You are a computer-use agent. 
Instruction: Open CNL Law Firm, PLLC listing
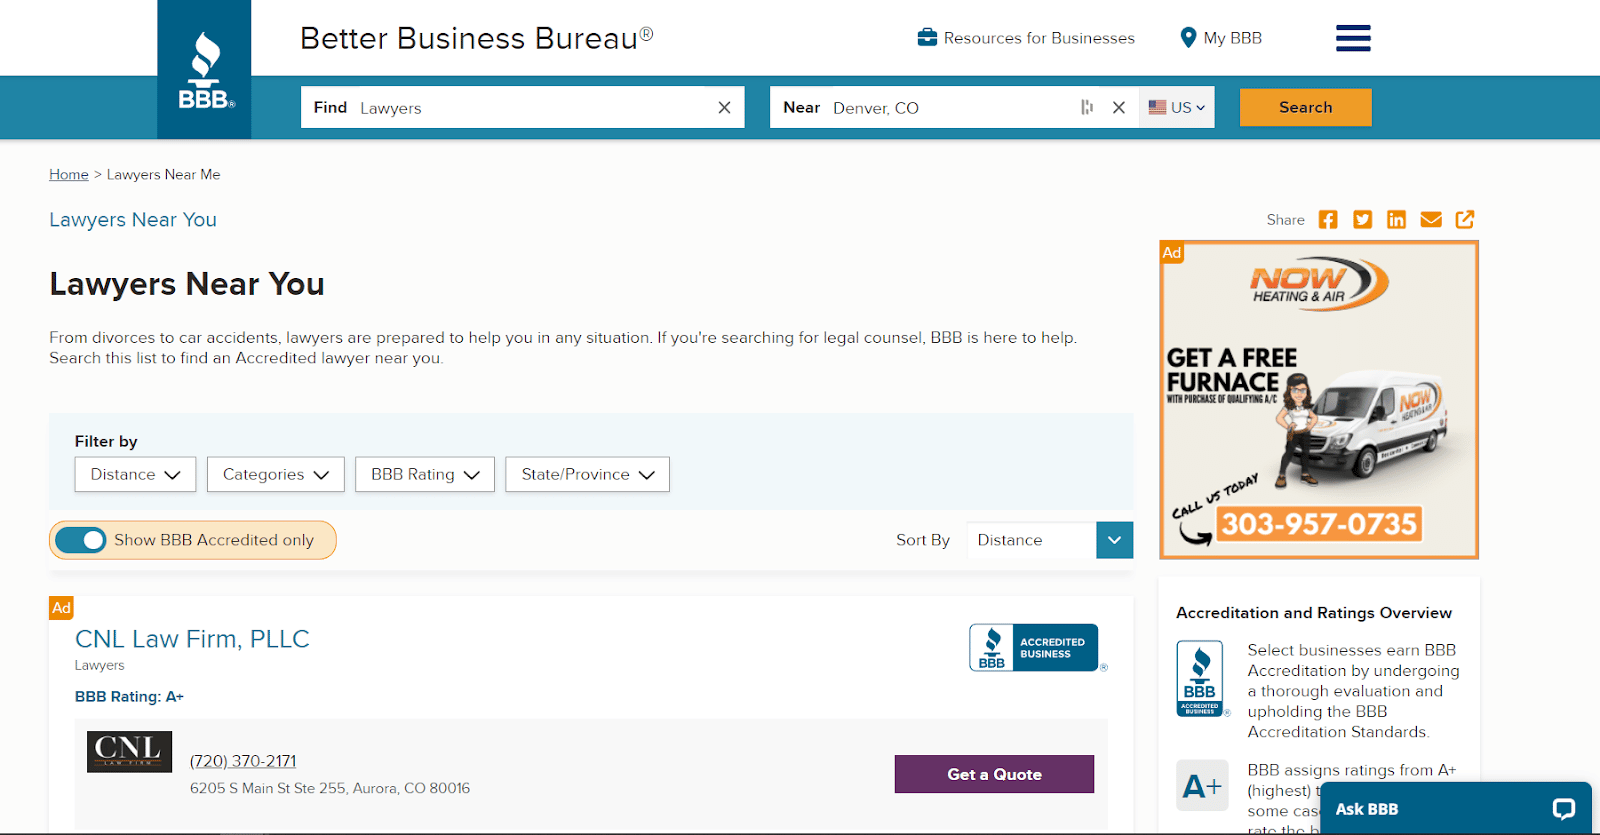click(x=192, y=639)
